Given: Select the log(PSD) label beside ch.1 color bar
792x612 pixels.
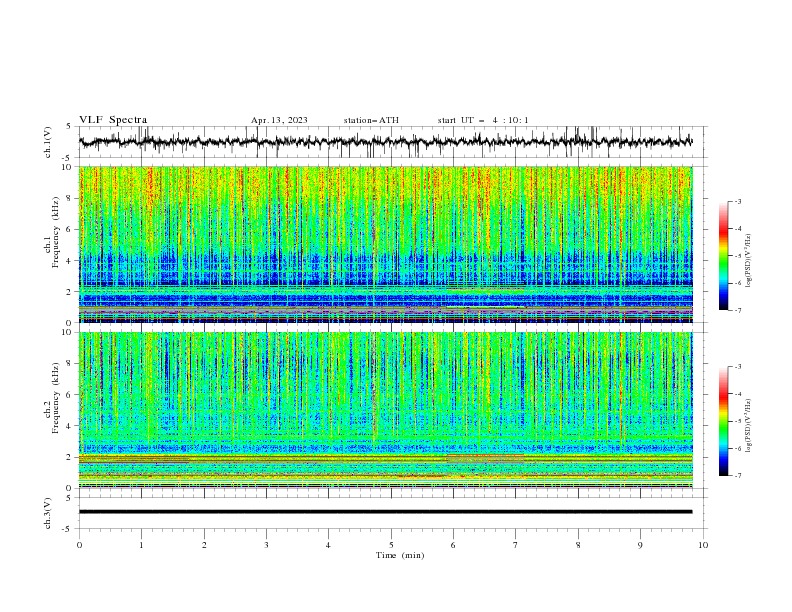Looking at the screenshot, I should pyautogui.click(x=749, y=261).
